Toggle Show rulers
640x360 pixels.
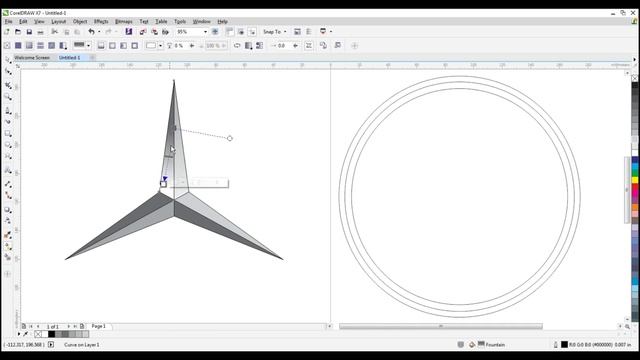(x=230, y=31)
